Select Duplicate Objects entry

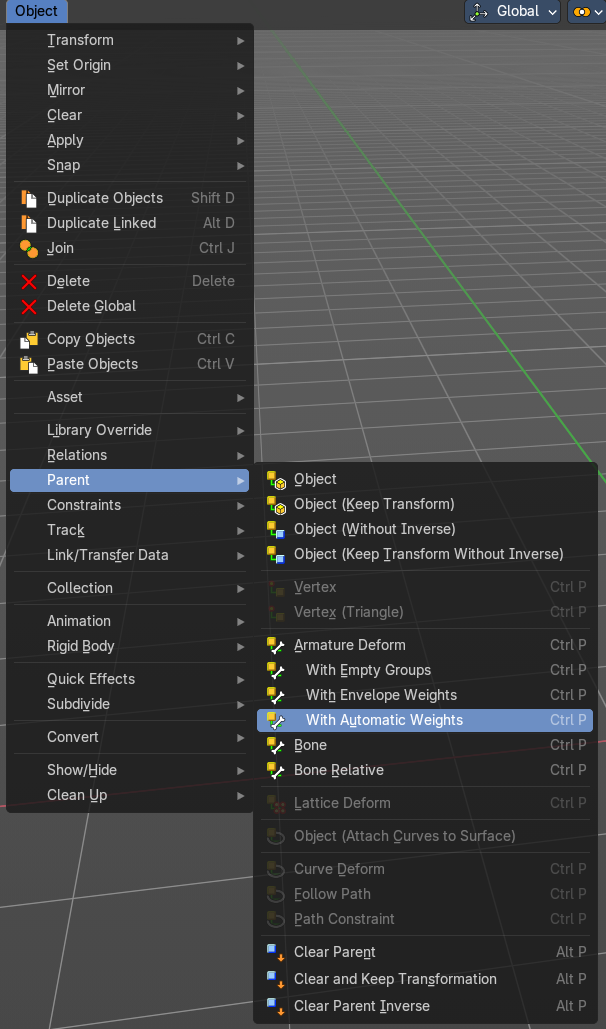[129, 198]
